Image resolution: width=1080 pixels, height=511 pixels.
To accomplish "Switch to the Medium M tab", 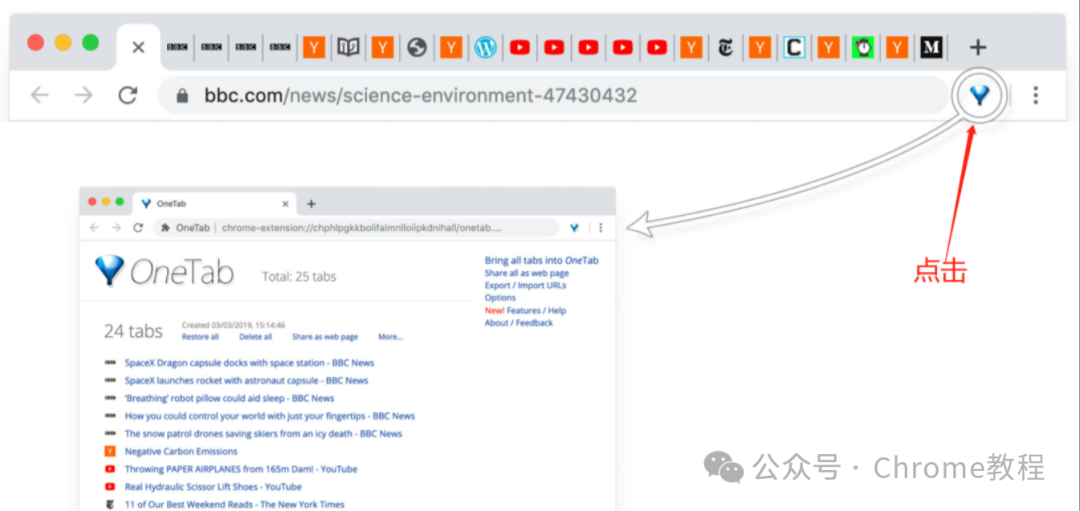I will tap(931, 48).
